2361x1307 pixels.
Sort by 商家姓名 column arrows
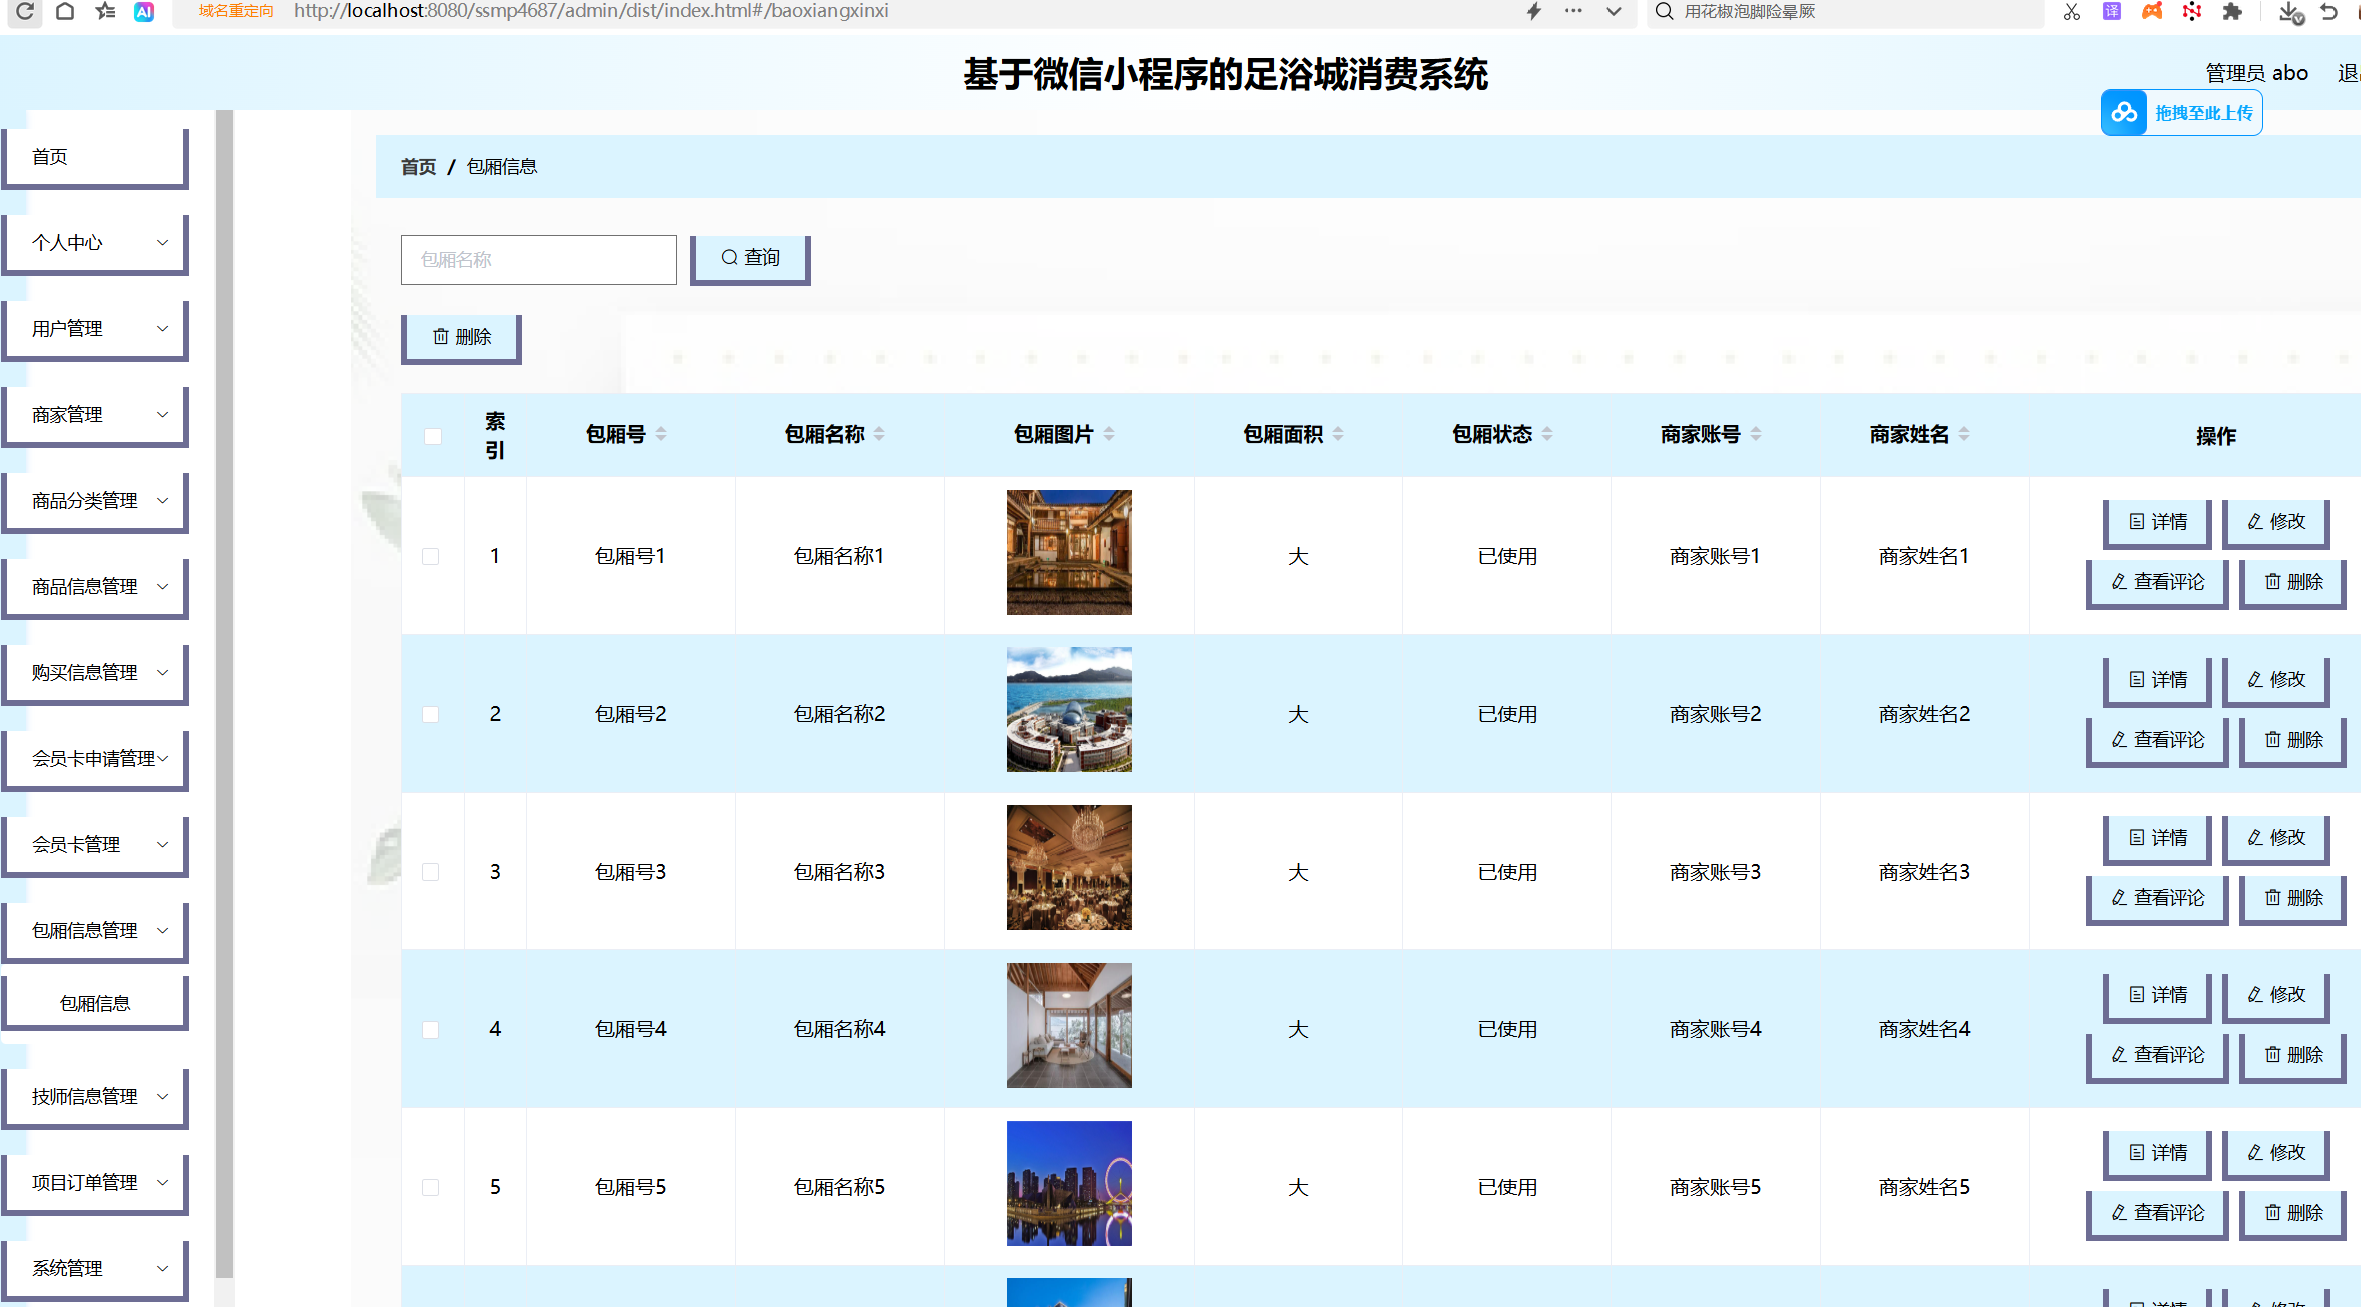[x=1964, y=434]
